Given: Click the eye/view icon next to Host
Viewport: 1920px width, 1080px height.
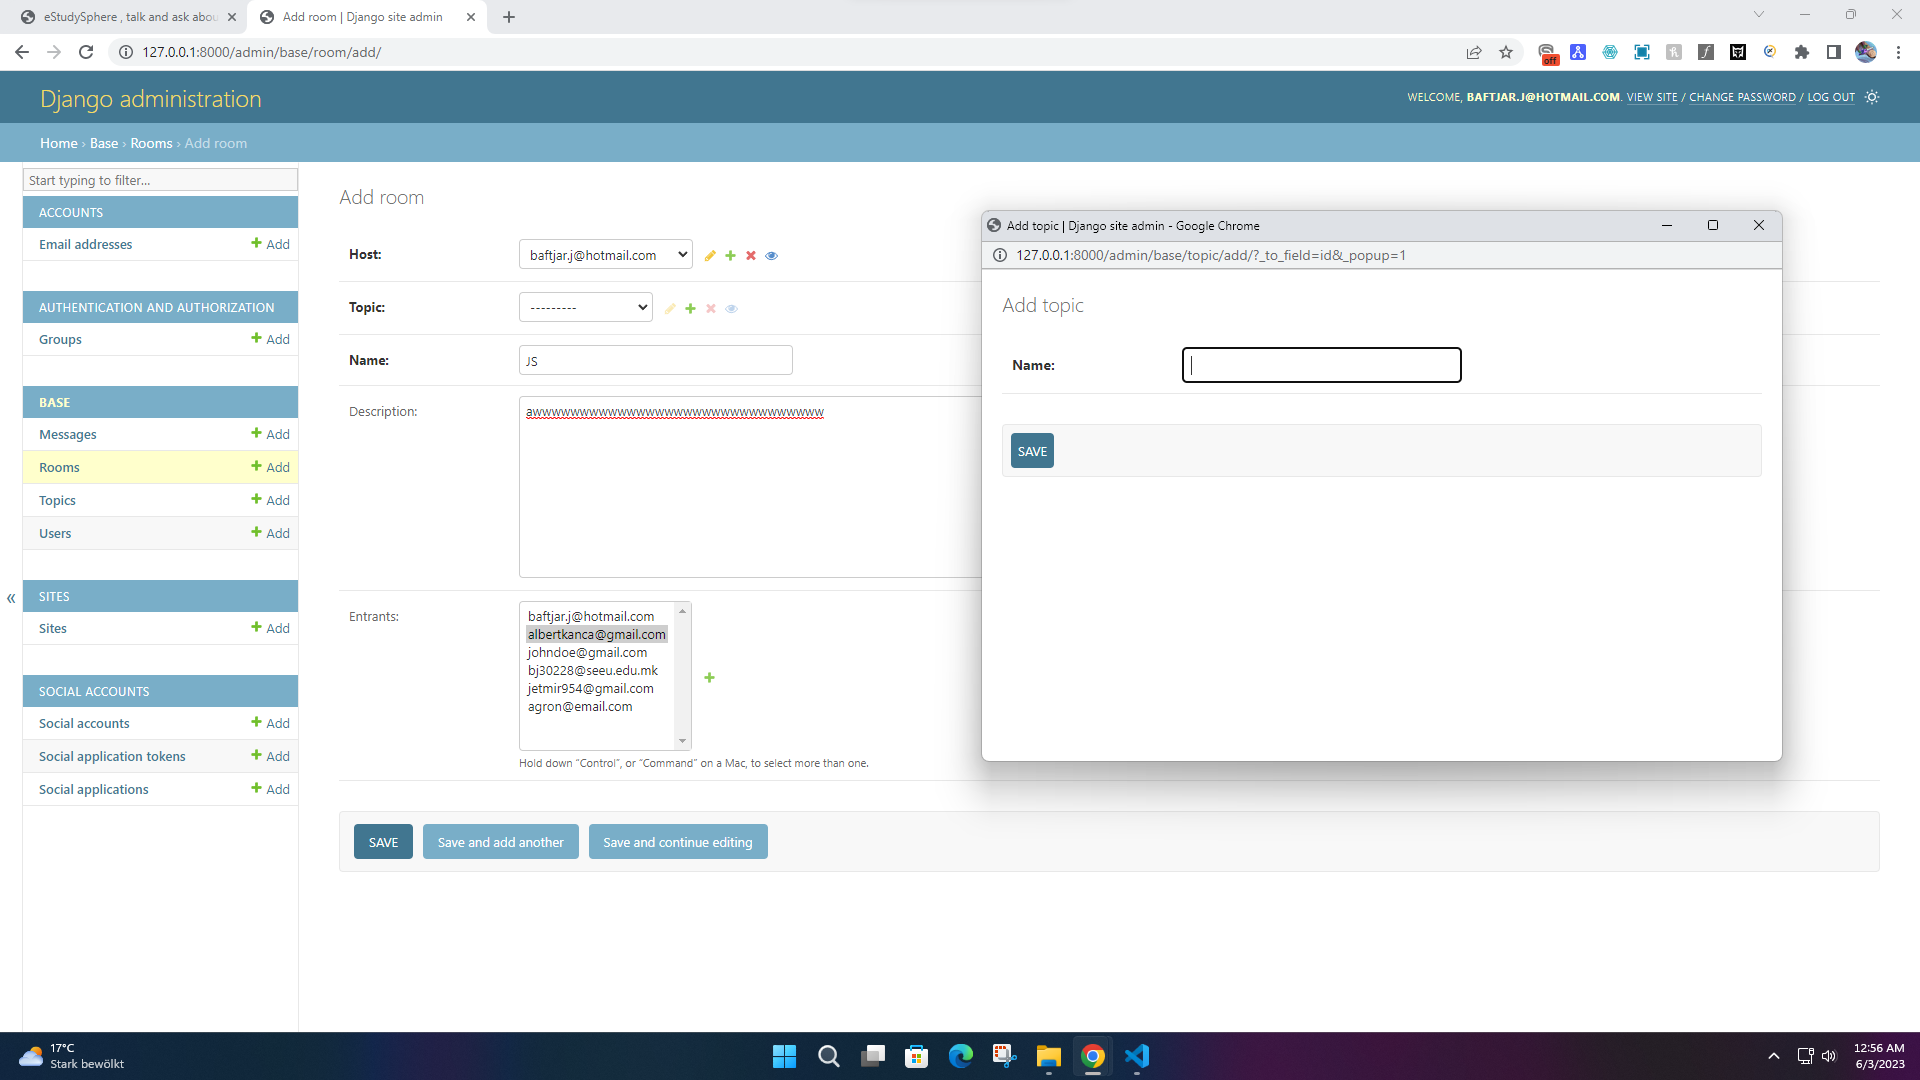Looking at the screenshot, I should 771,255.
